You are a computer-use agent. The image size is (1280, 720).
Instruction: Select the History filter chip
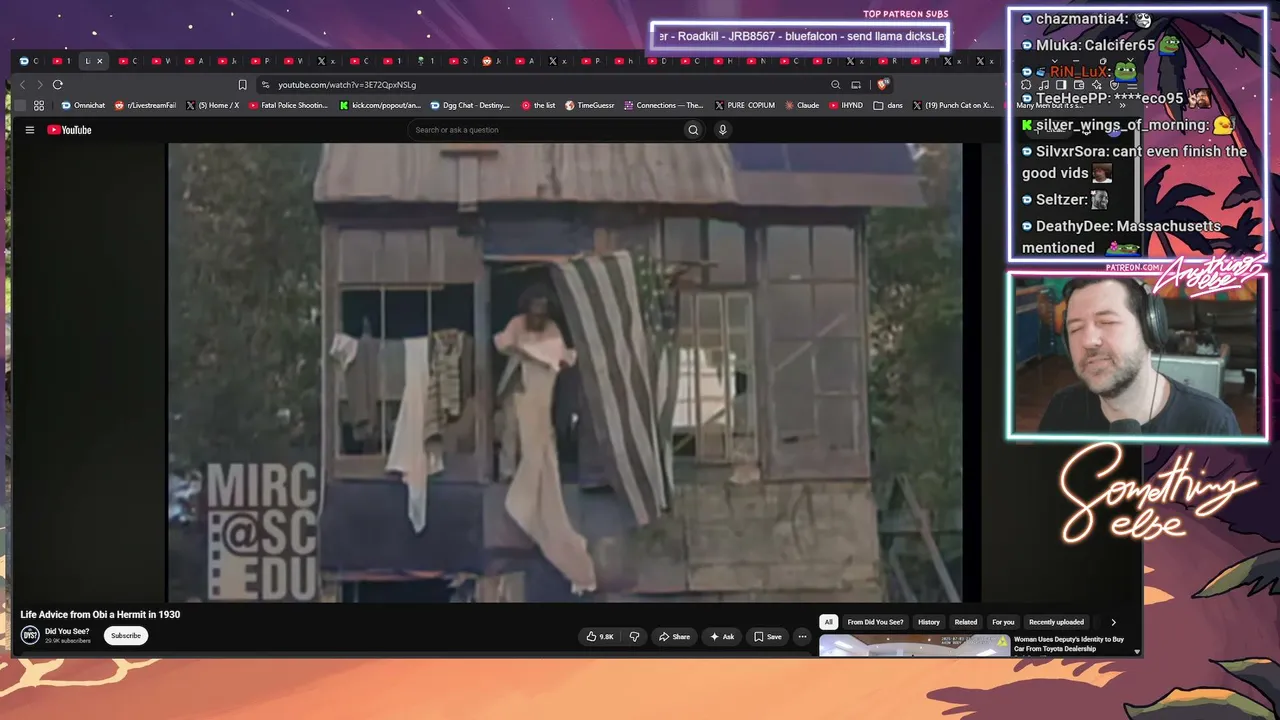pos(929,622)
